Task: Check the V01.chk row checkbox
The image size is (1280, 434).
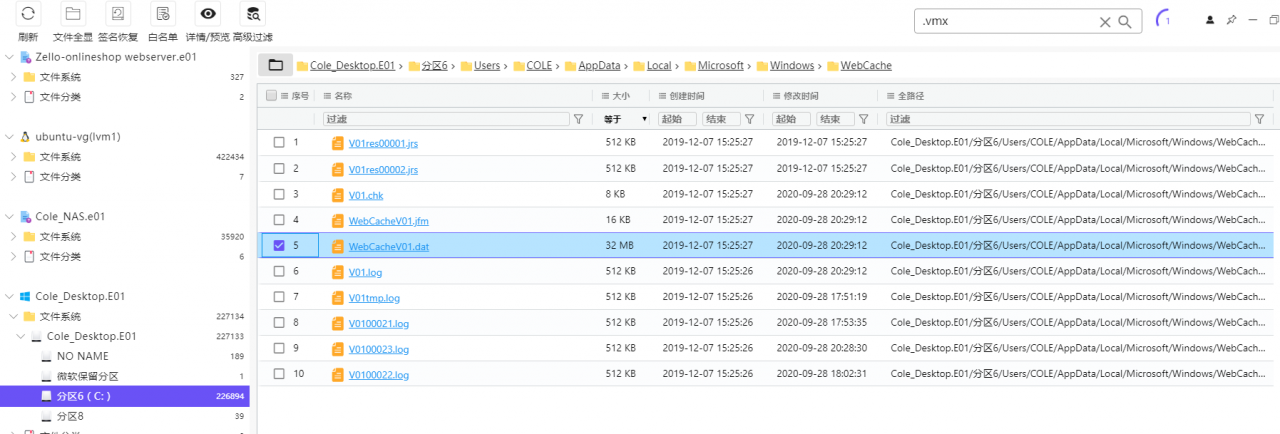Action: 279,194
